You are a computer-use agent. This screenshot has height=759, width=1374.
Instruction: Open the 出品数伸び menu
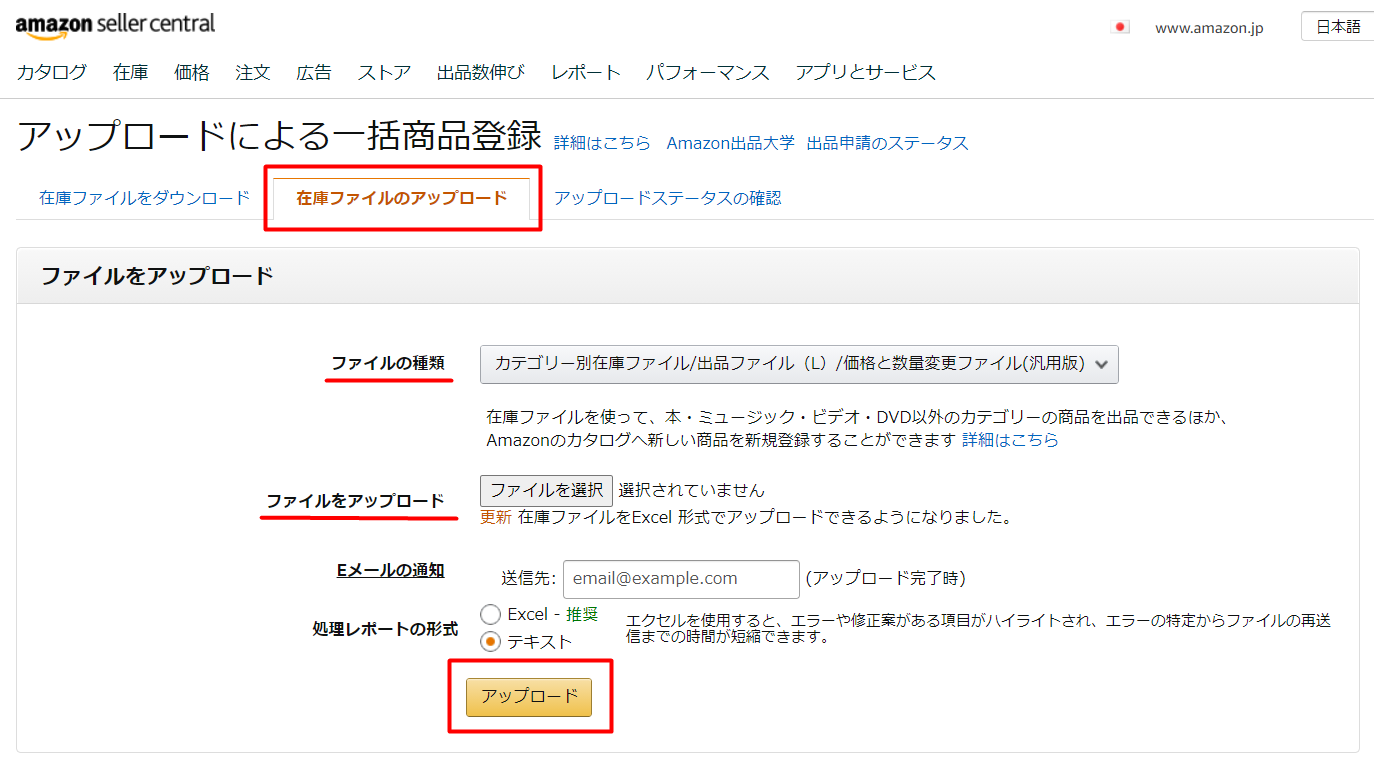pos(481,72)
